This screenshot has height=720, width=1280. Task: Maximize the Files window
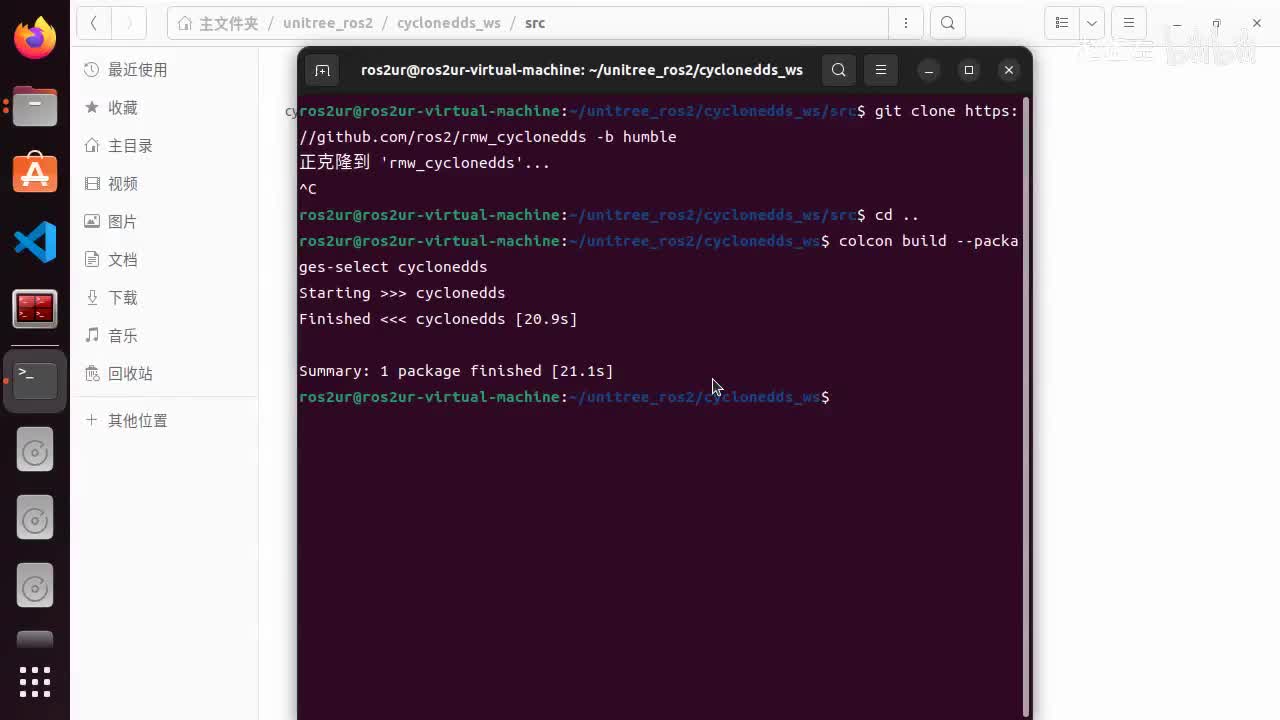pyautogui.click(x=1216, y=23)
